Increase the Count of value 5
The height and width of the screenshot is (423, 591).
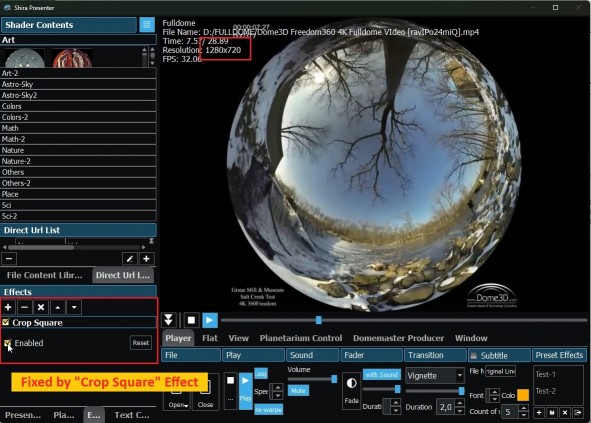click(524, 408)
